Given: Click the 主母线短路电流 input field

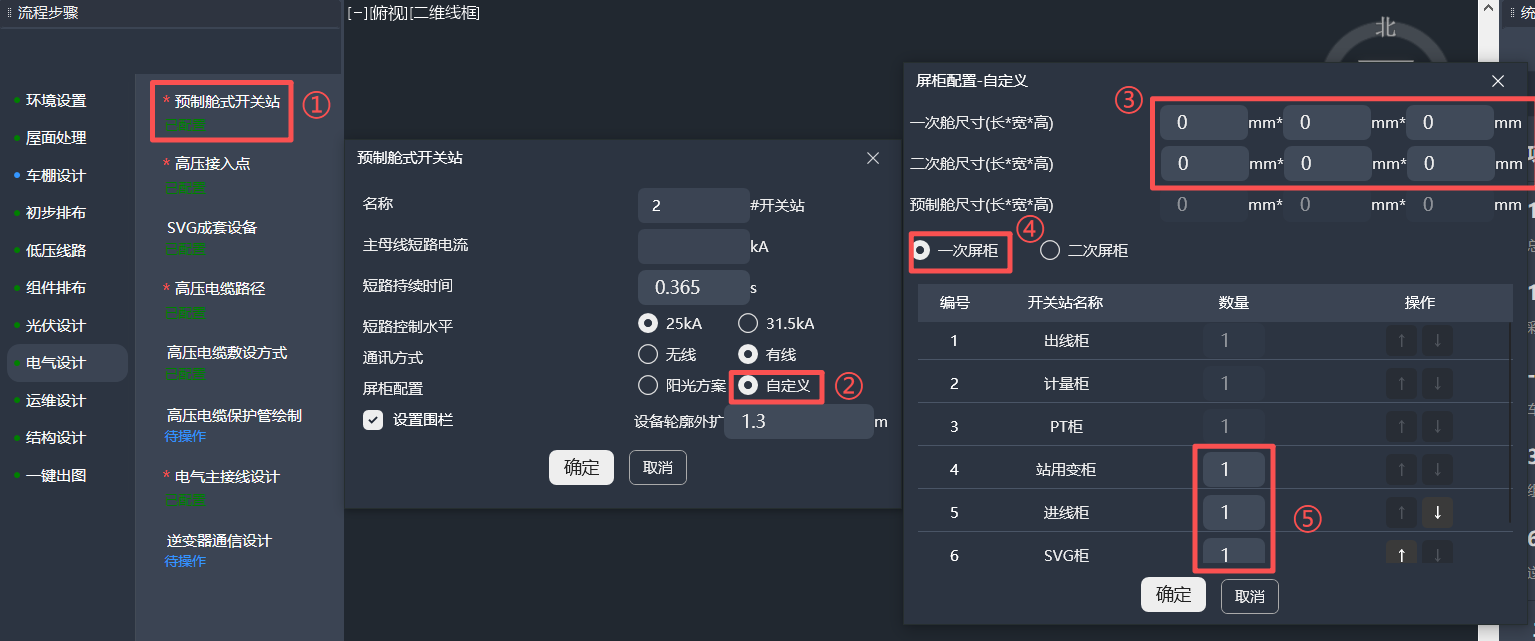Looking at the screenshot, I should (693, 245).
